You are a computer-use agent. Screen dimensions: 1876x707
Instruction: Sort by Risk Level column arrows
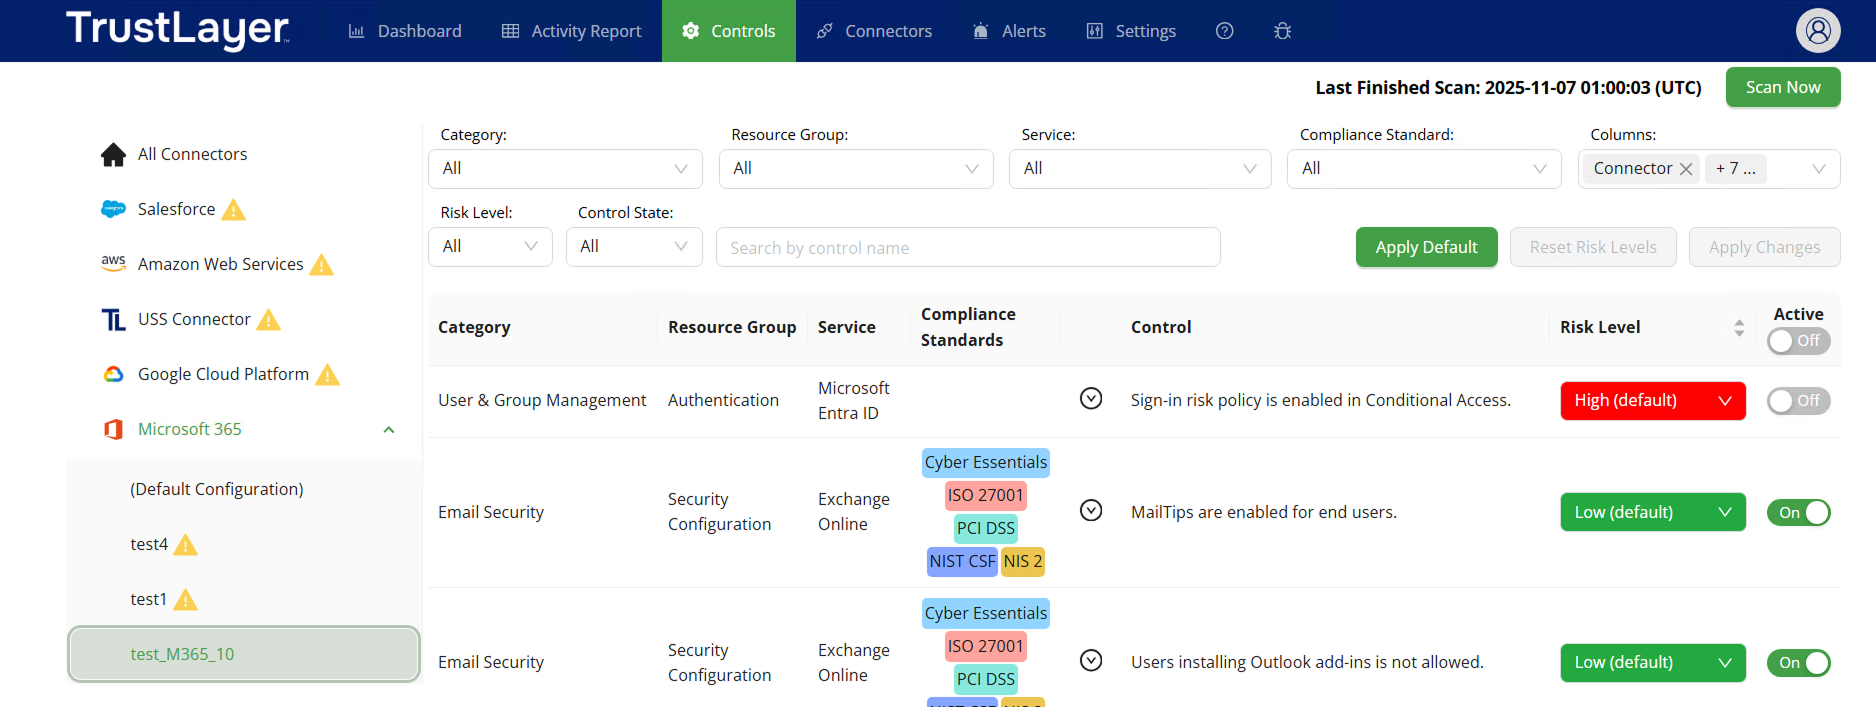point(1739,328)
